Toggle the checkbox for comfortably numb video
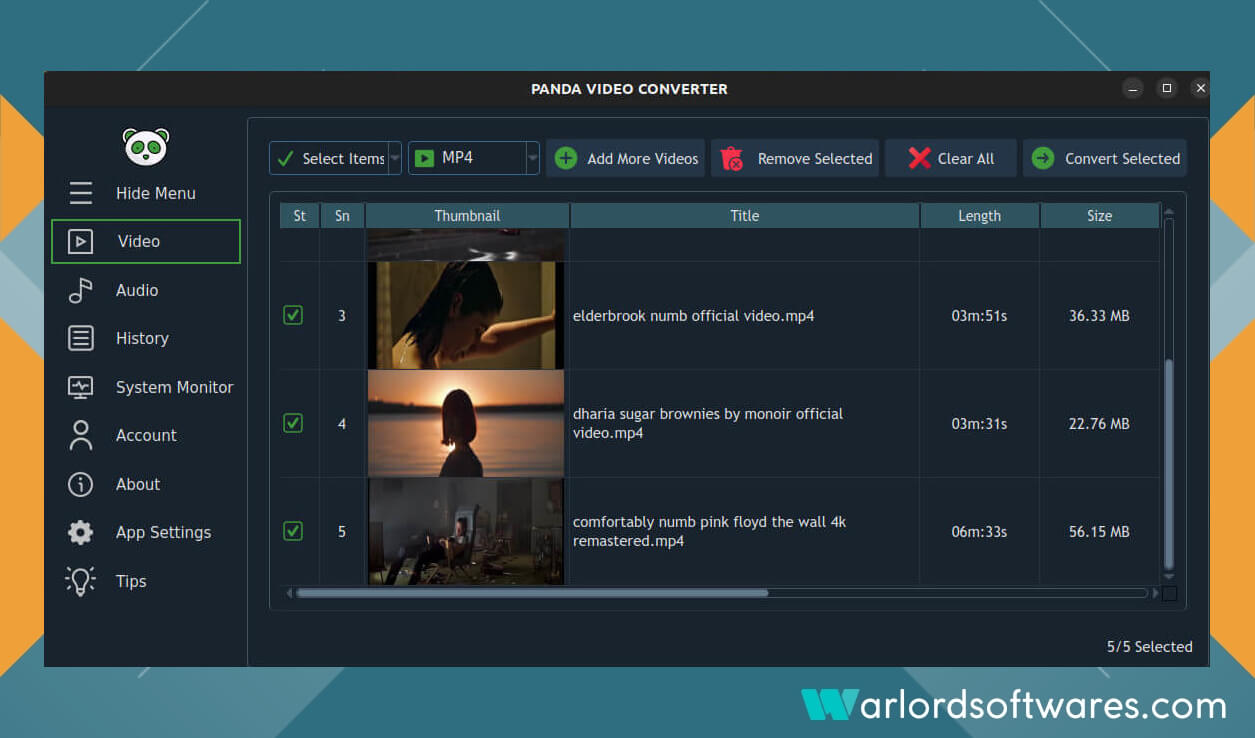The height and width of the screenshot is (738, 1255). coord(293,531)
